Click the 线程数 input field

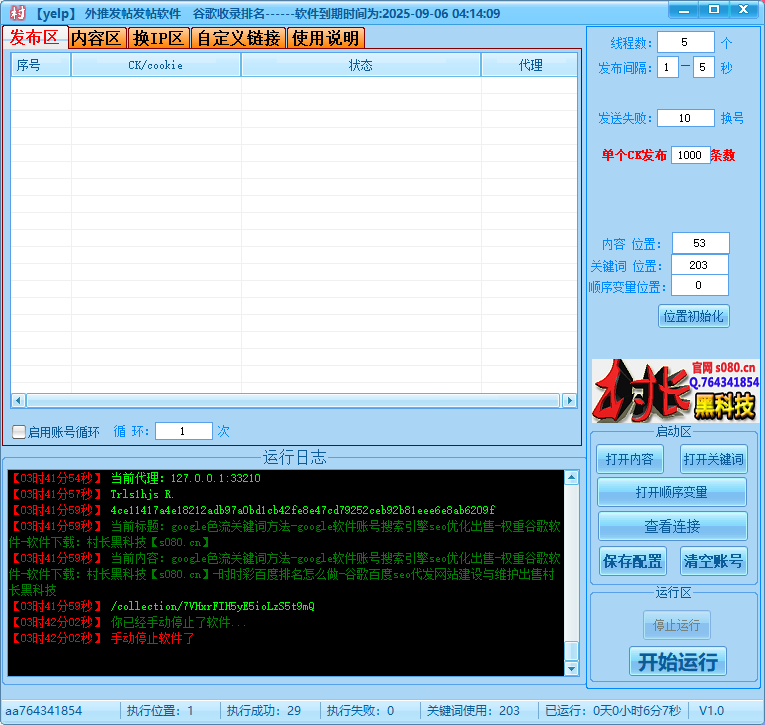tap(685, 42)
